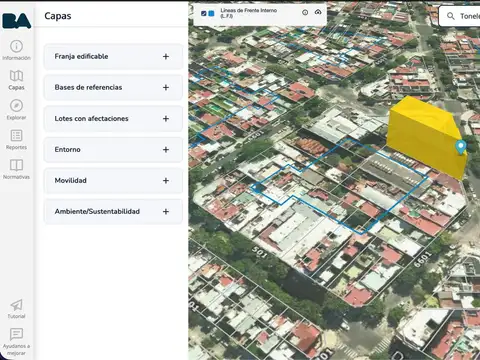
Task: Expand Movilidad with plus icon
Action: click(166, 181)
